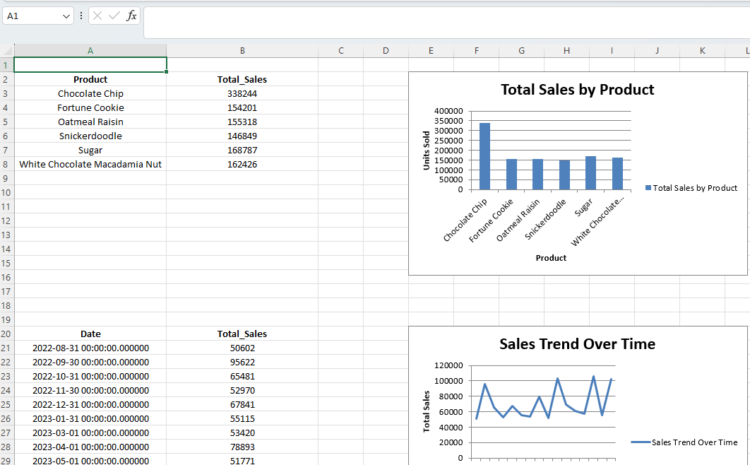Screen dimensions: 750x465
Task: Select row 2 header
Action: click(7, 79)
